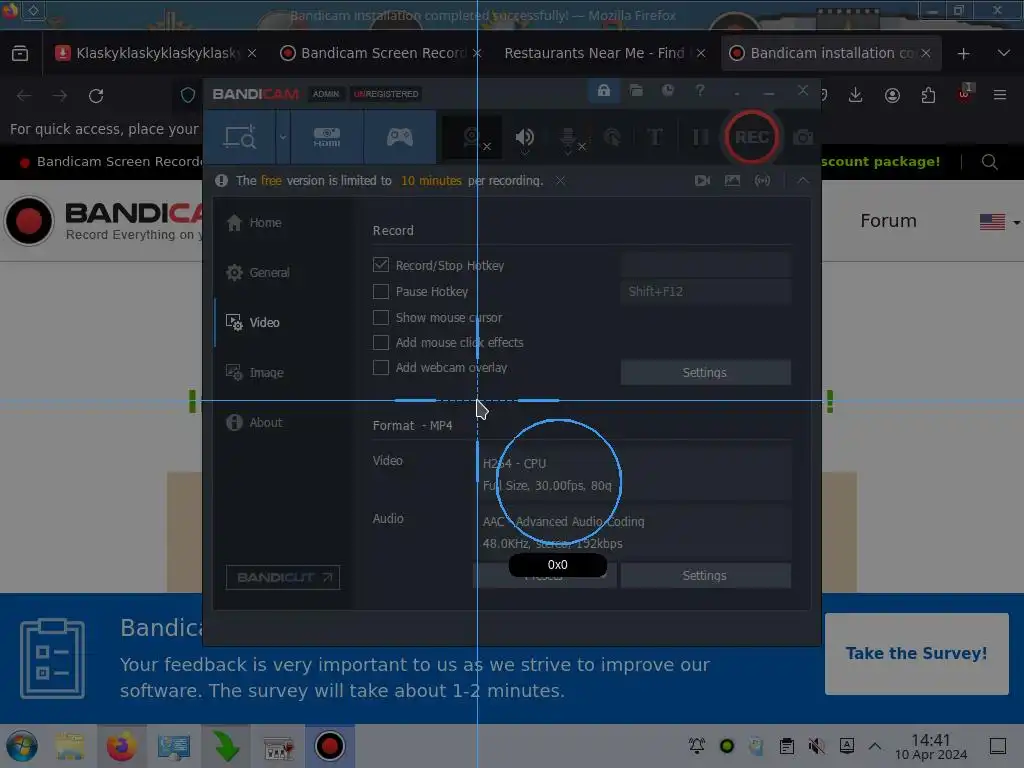Select Video tab in Bandicam sidebar
This screenshot has height=768, width=1024.
tap(252, 322)
